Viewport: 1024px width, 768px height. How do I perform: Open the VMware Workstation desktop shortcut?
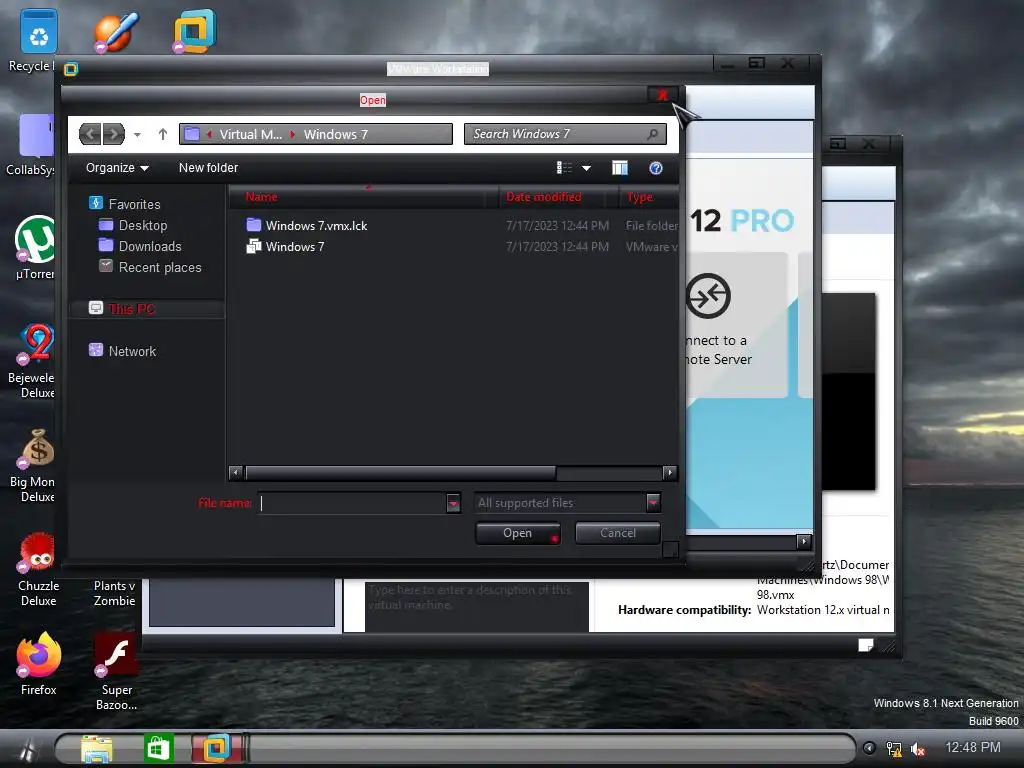[x=195, y=31]
